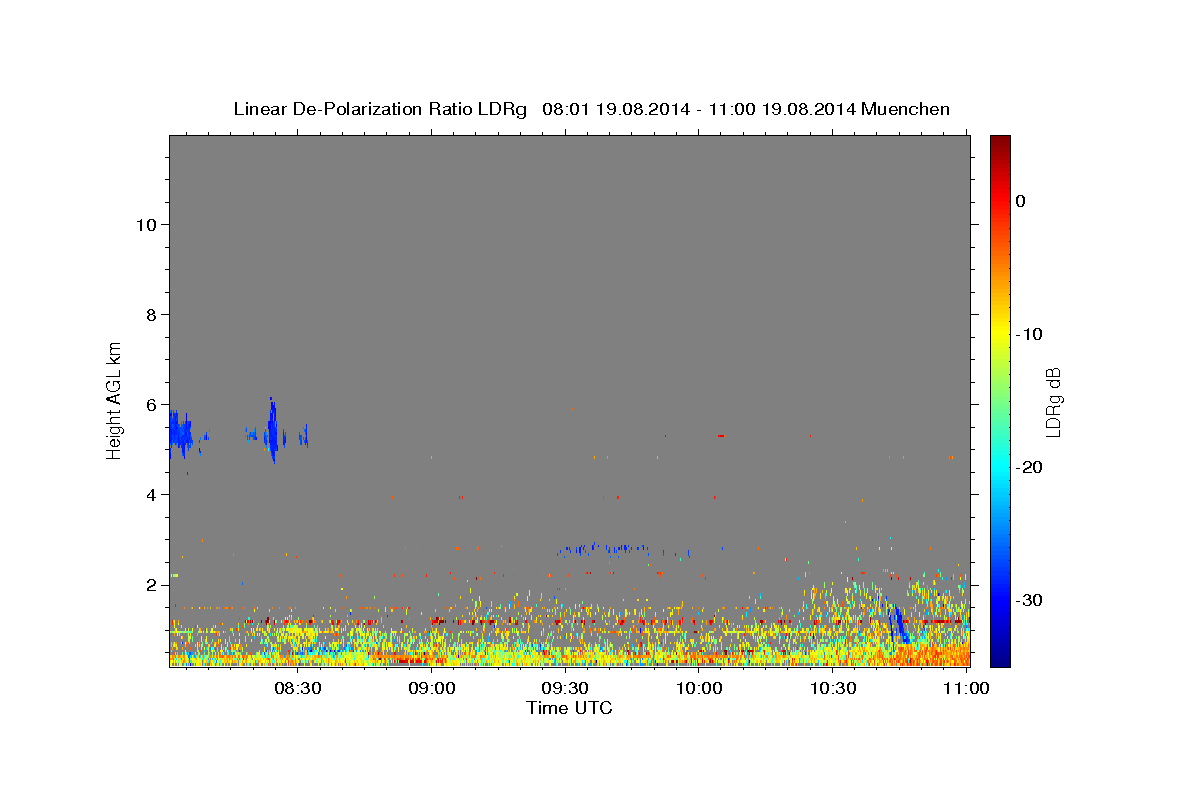Click the start time '08:01 19.08.2014' in title
This screenshot has height=800, width=1200.
pos(615,109)
